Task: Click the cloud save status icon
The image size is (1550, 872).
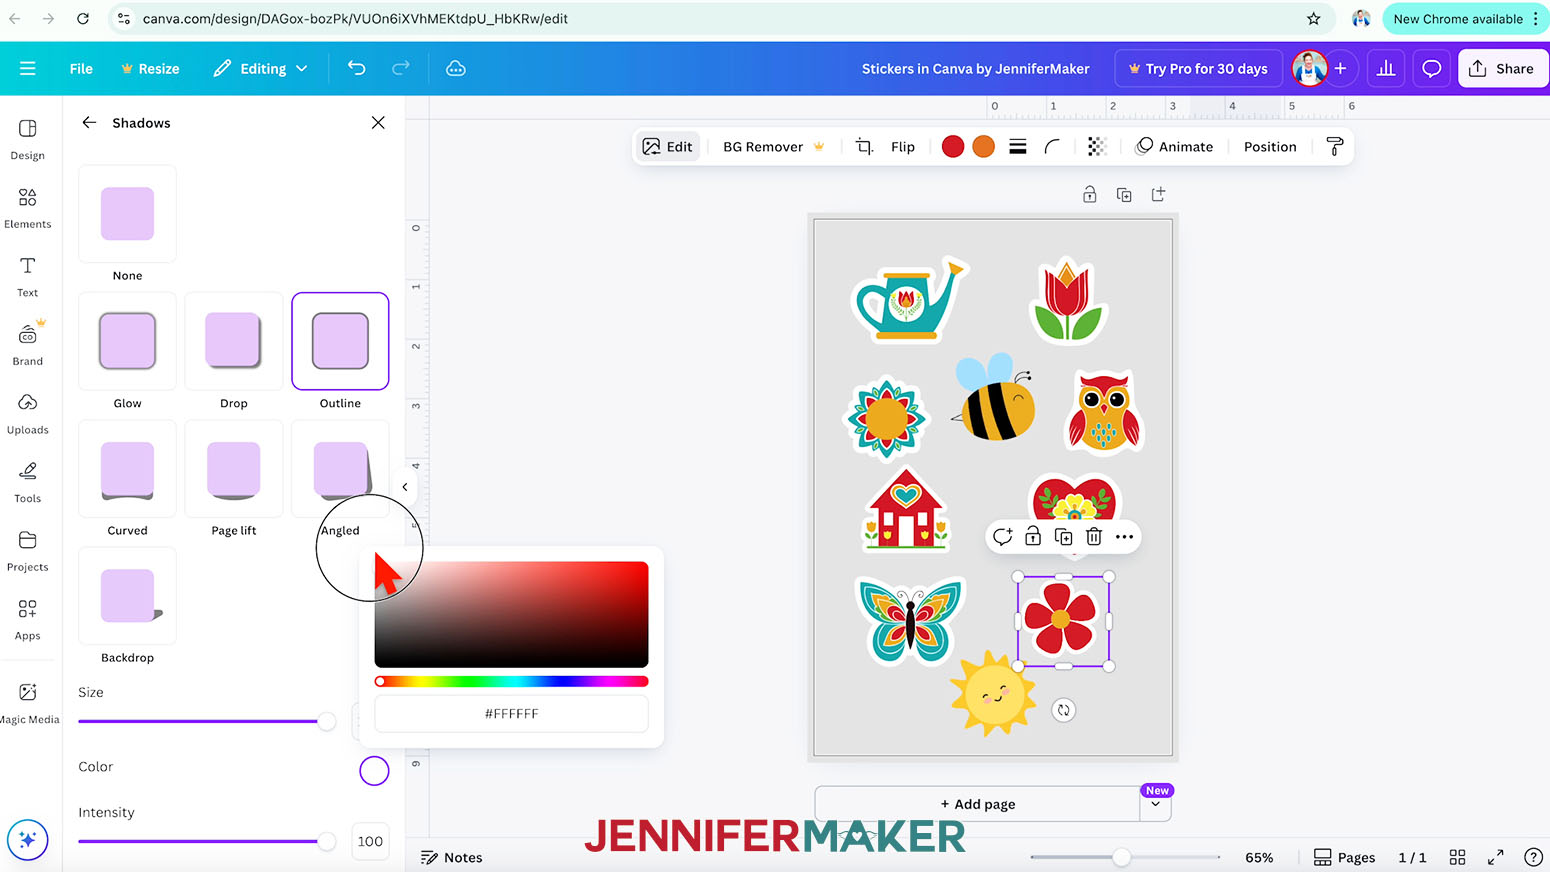Action: coord(456,68)
